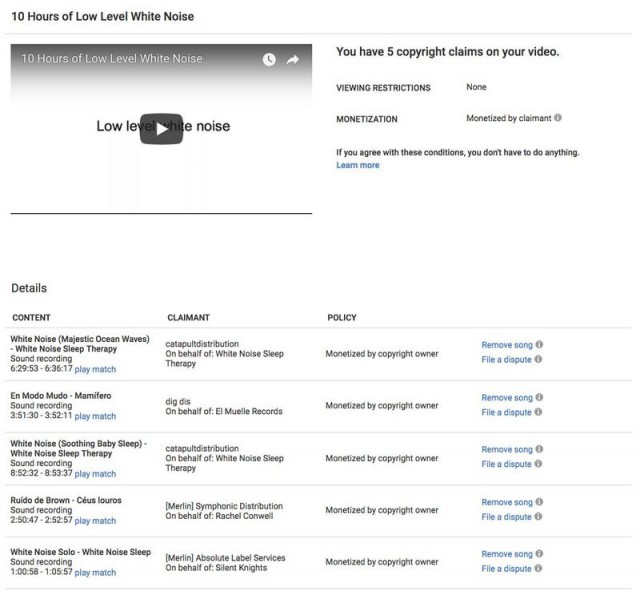Viewport: 640px width, 599px height.
Task: Click timestamp 6:29:53 - 6:36:17
Action: tap(41, 368)
